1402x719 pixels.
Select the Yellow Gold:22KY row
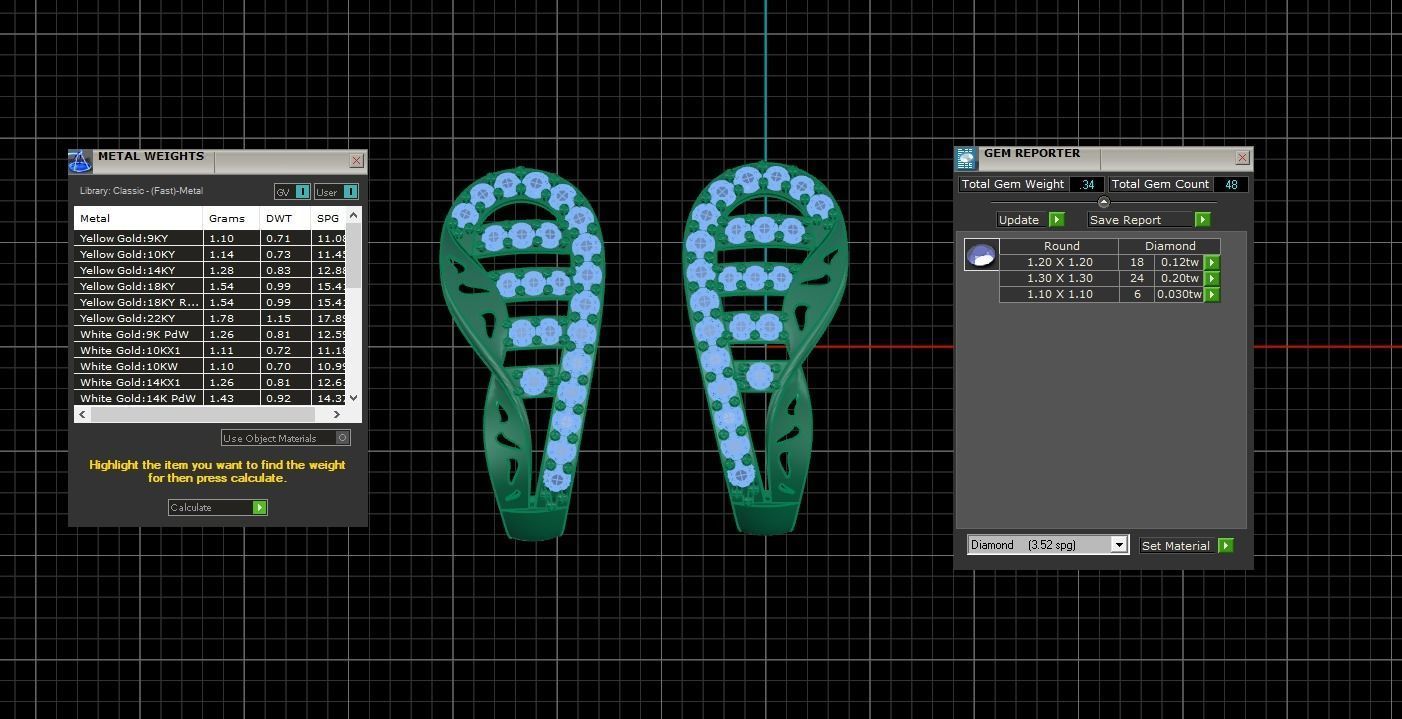[210, 318]
